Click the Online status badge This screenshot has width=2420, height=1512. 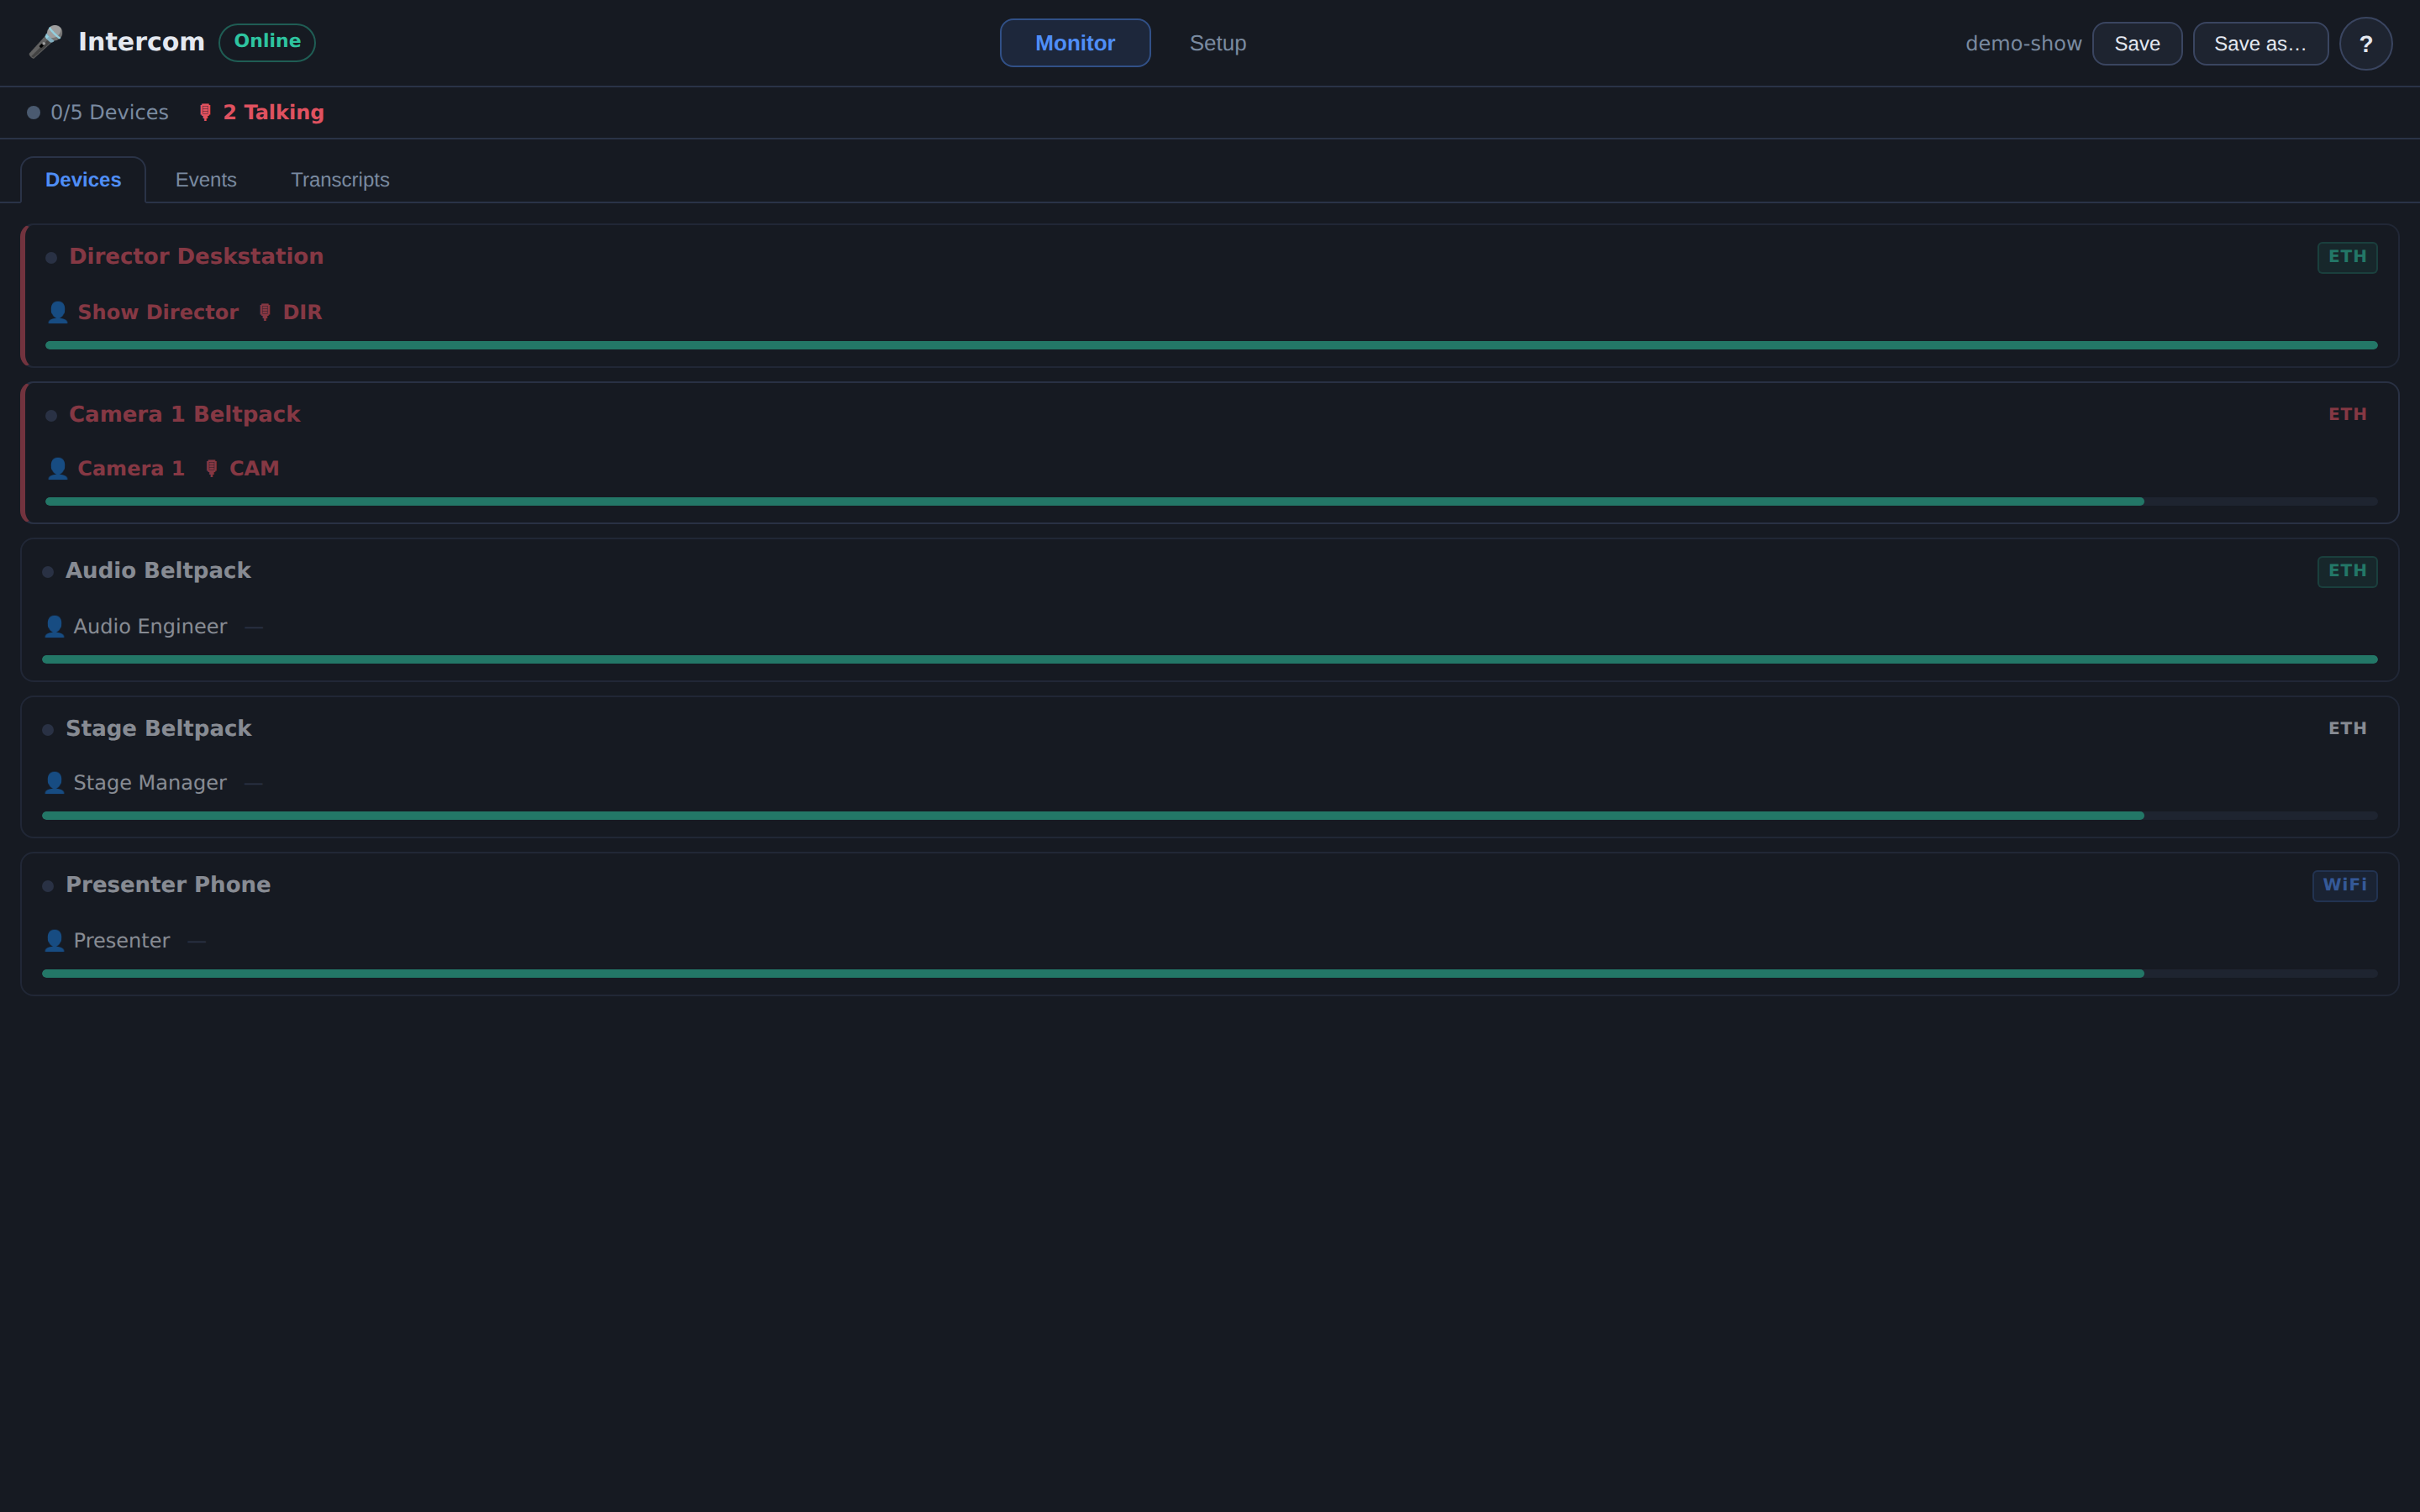[267, 42]
